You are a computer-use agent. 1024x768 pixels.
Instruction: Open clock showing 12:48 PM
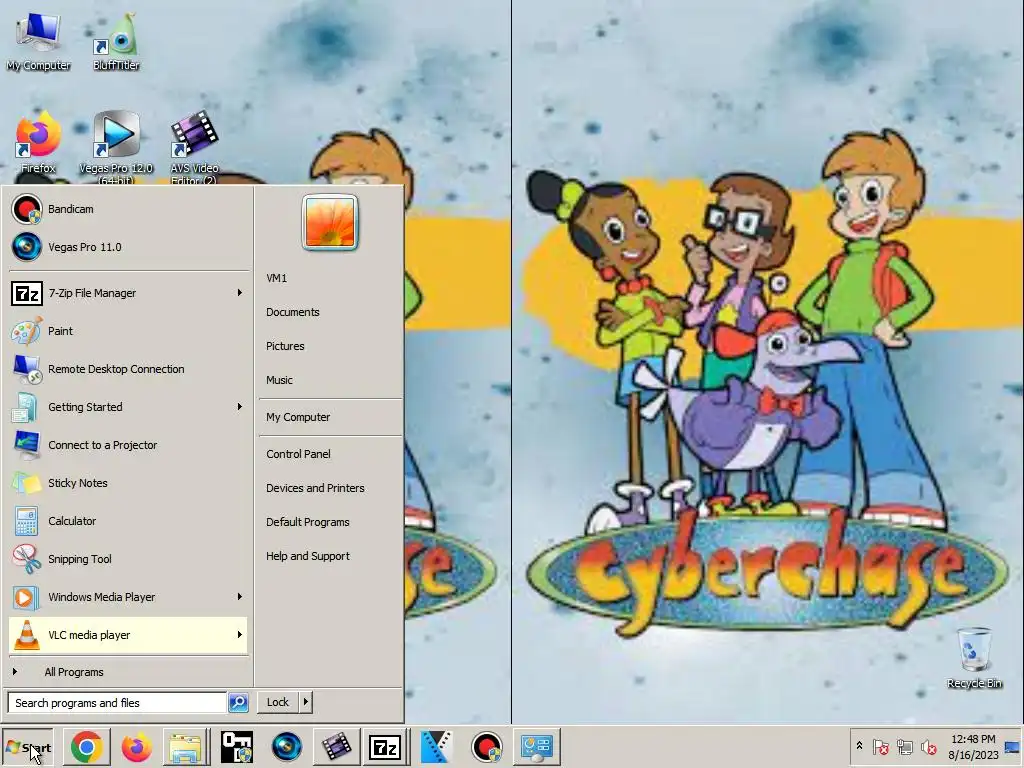973,746
